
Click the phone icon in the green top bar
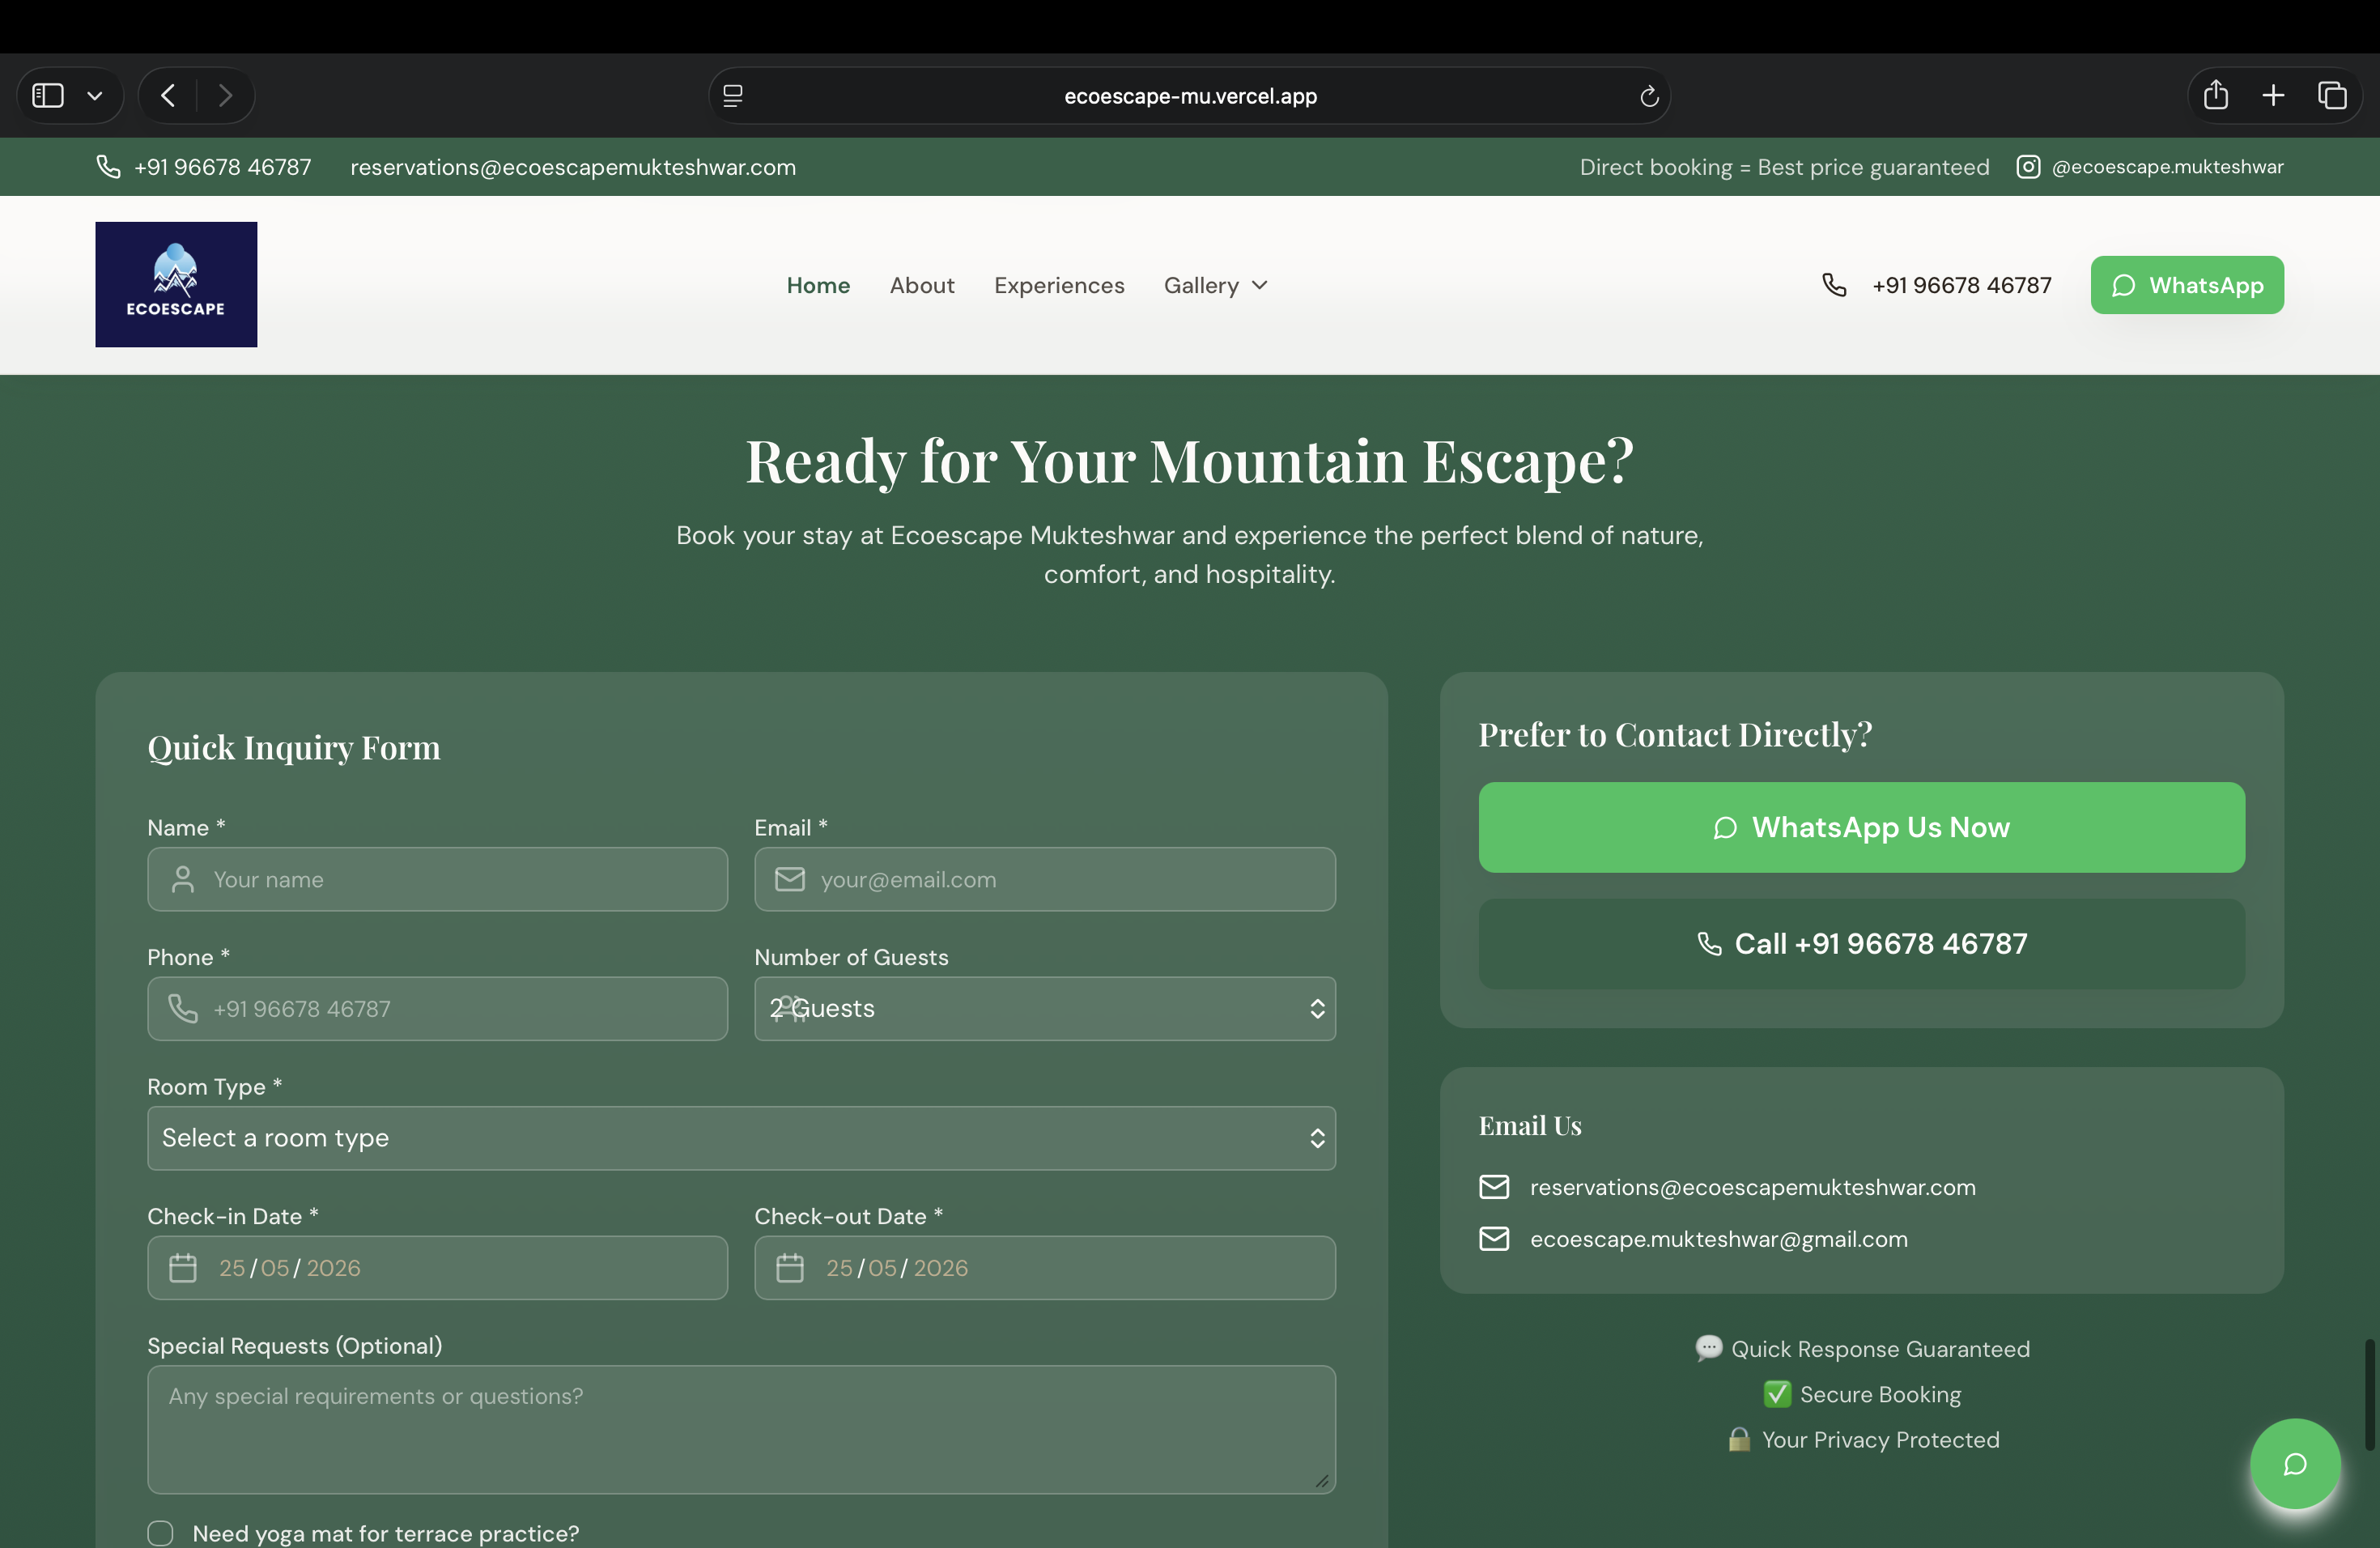pos(108,166)
